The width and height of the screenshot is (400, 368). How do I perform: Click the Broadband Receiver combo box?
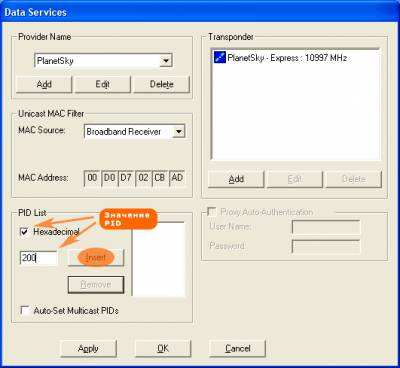(134, 132)
